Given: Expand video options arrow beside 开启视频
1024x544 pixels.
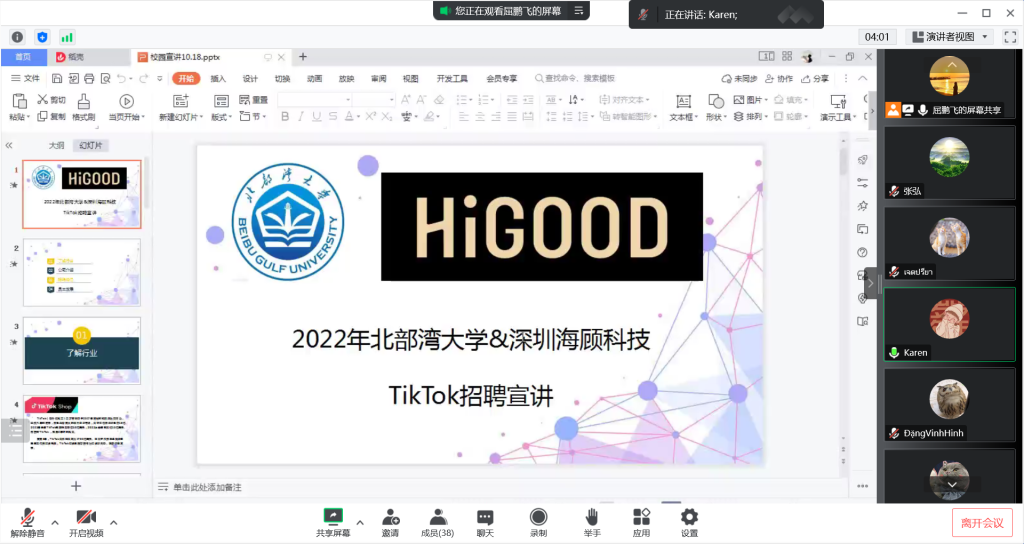Looking at the screenshot, I should [x=113, y=522].
